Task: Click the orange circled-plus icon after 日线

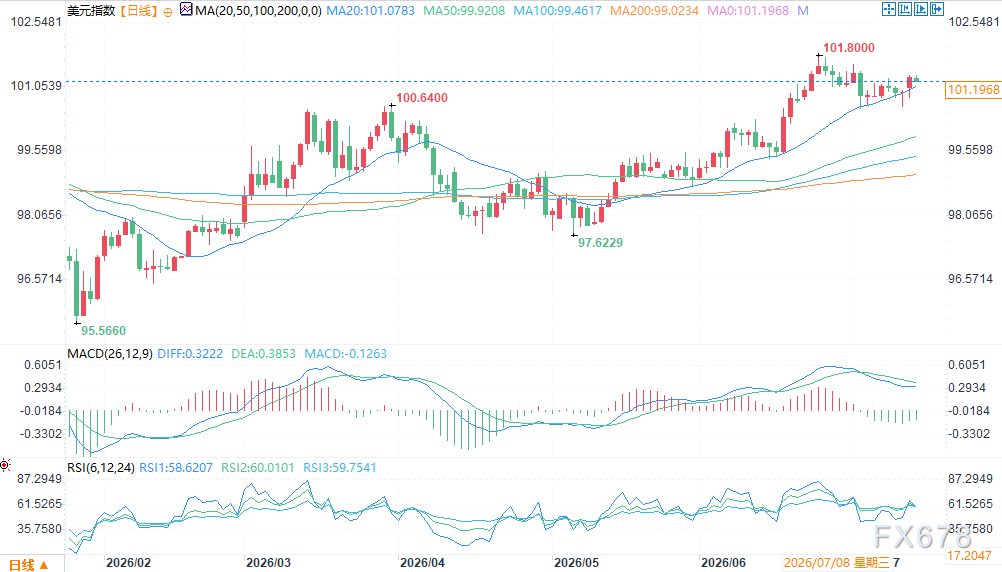Action: point(167,12)
